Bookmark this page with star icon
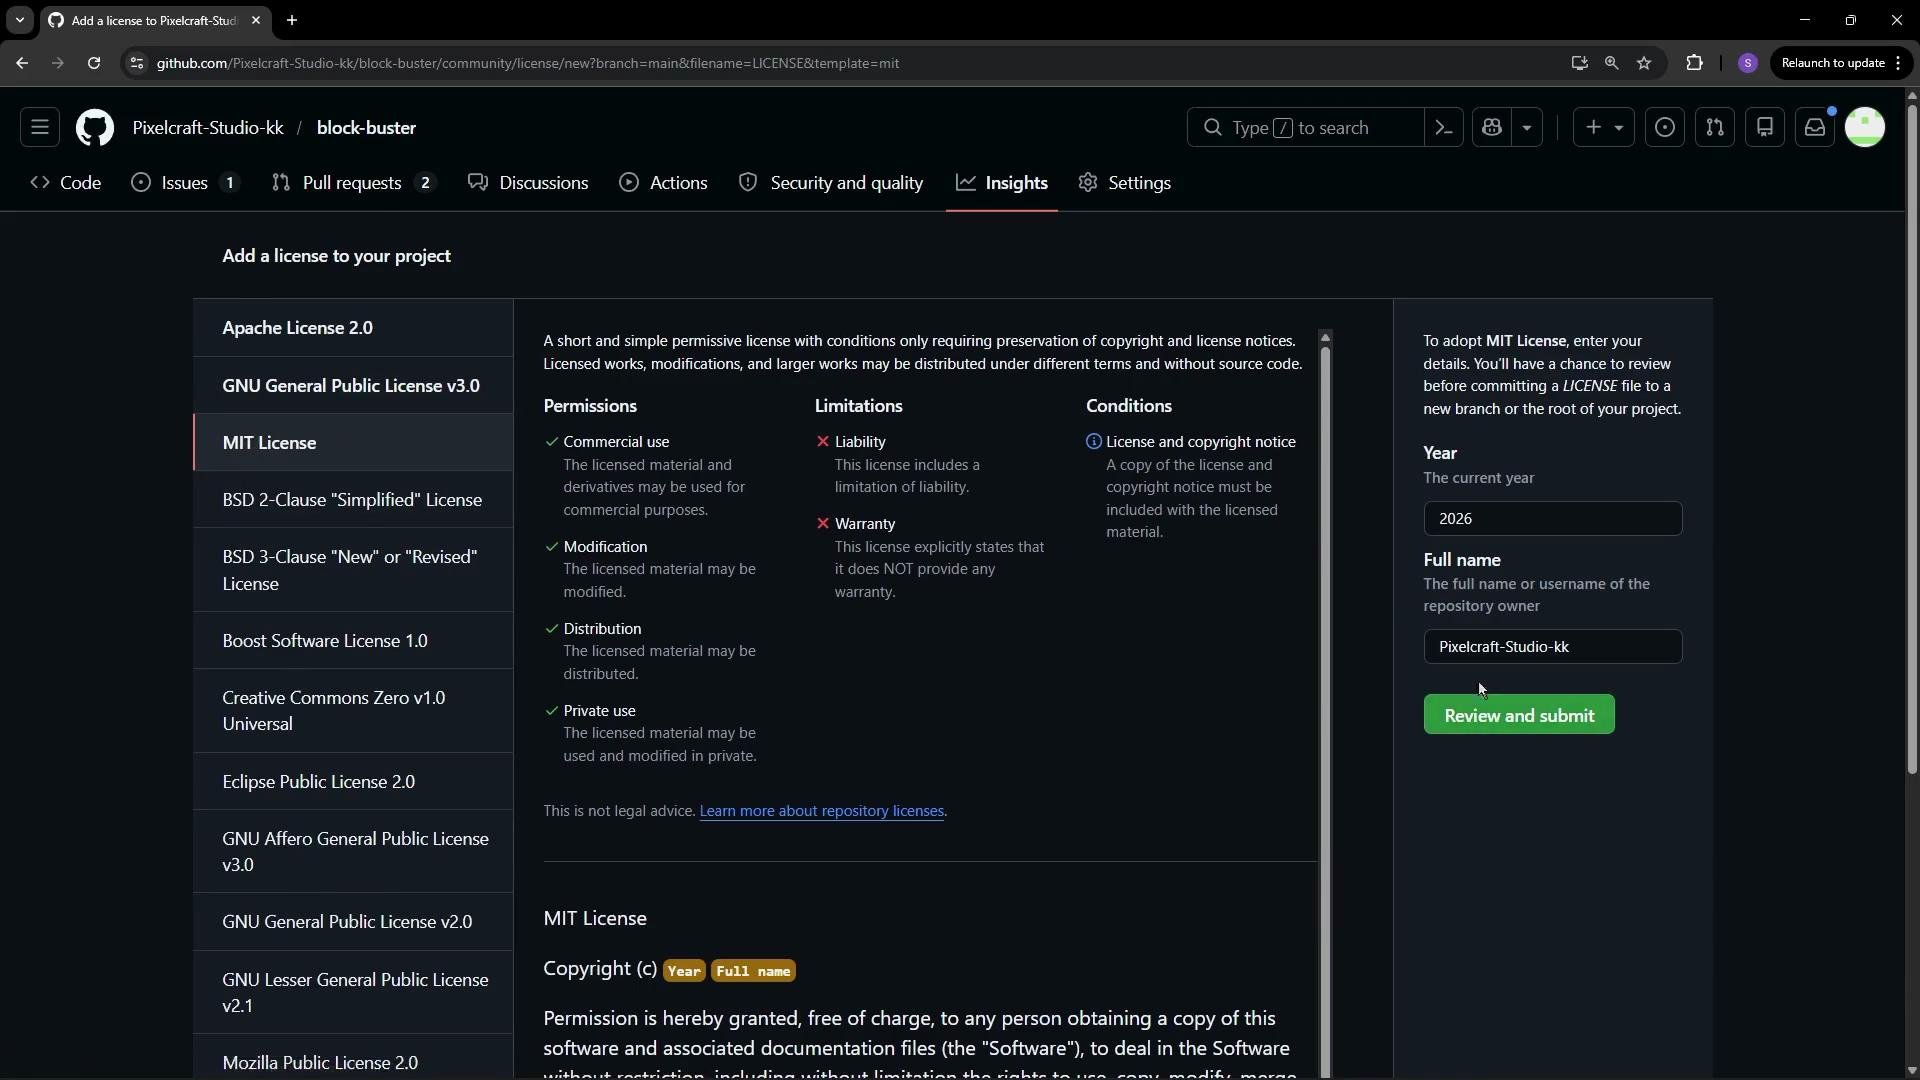The height and width of the screenshot is (1080, 1920). (1644, 63)
